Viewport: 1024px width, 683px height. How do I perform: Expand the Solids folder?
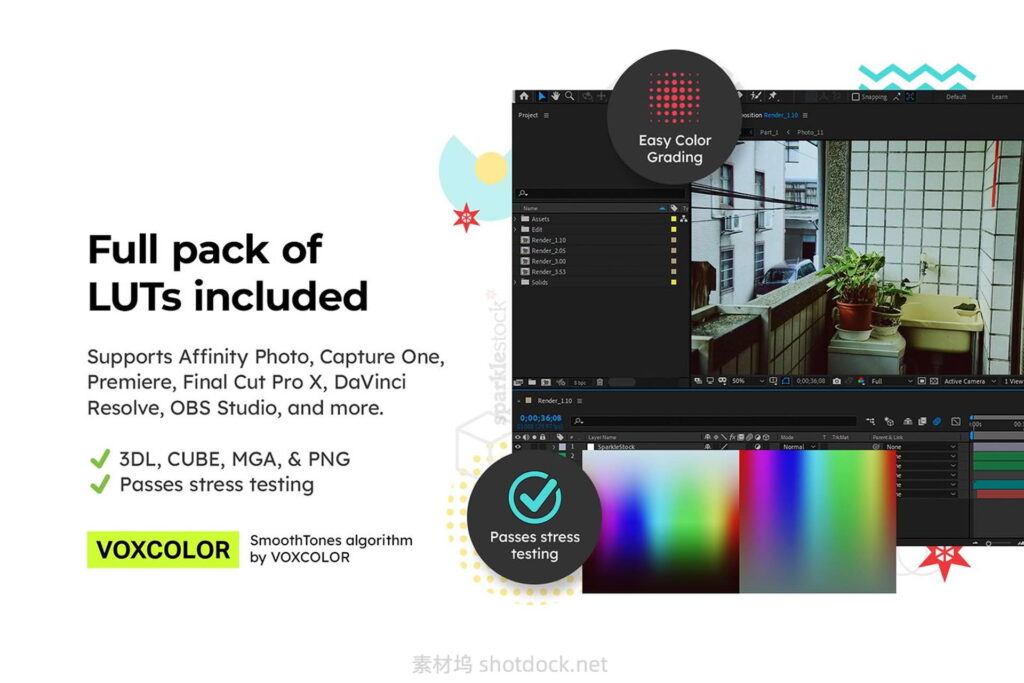(x=516, y=283)
